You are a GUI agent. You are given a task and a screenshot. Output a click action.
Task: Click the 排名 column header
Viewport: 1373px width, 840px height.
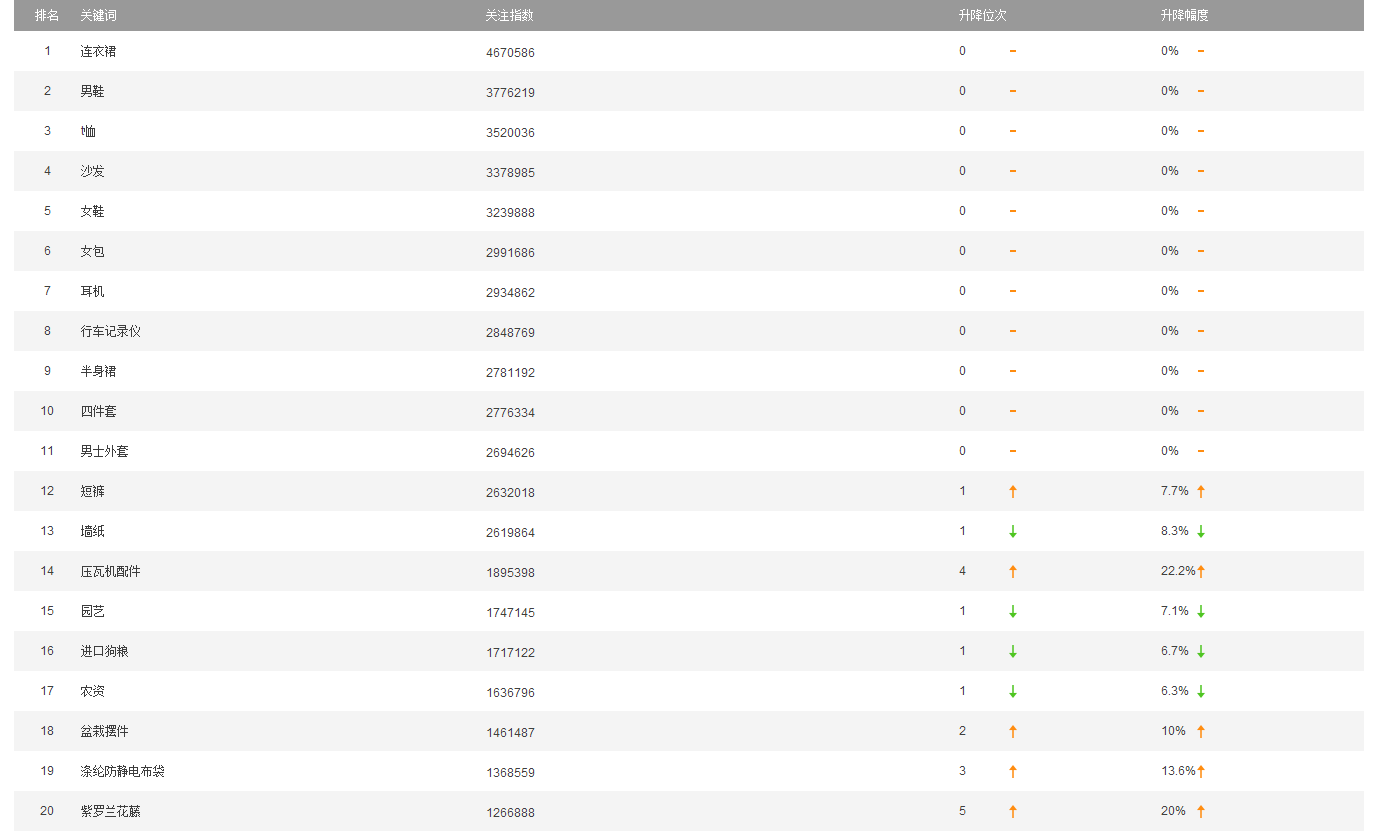pyautogui.click(x=47, y=15)
